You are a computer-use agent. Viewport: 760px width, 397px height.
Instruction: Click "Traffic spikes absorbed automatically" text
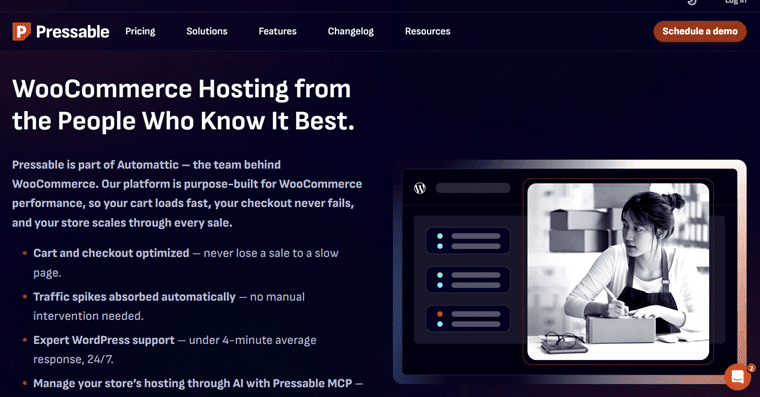(134, 297)
